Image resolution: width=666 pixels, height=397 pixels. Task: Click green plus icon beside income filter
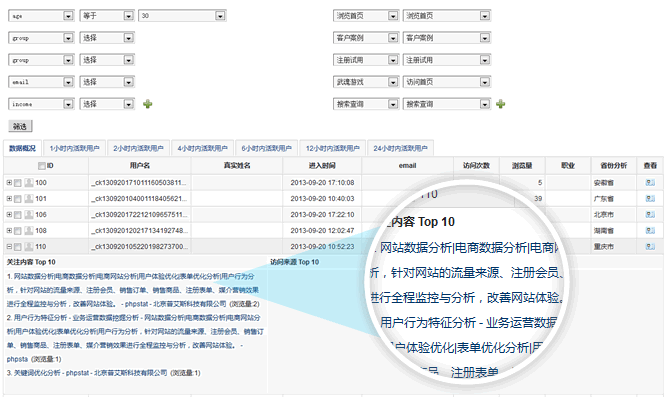point(147,104)
